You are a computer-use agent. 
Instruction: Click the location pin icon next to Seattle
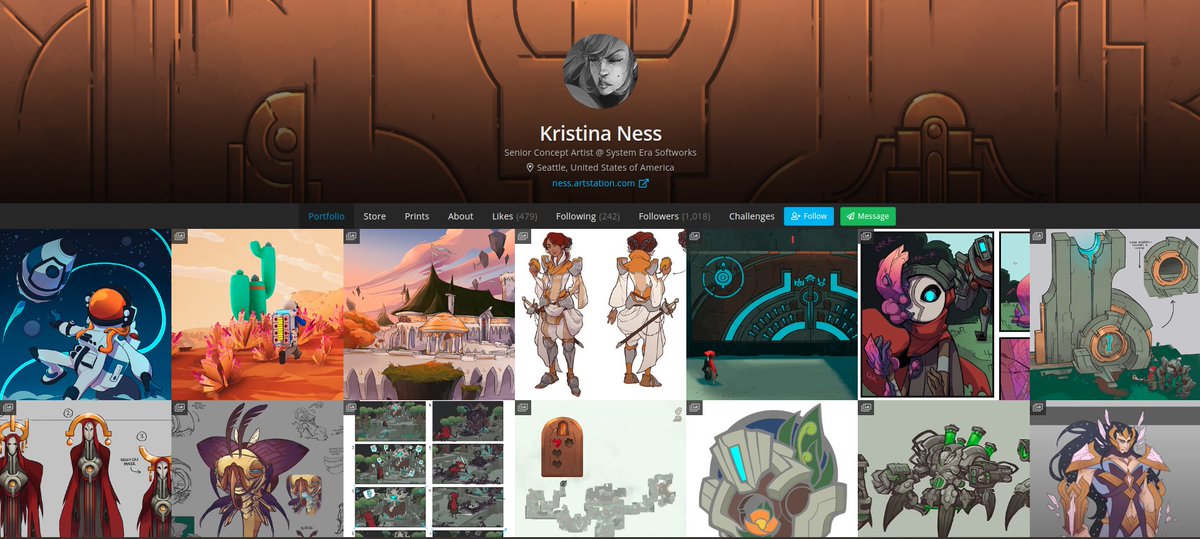[x=530, y=168]
